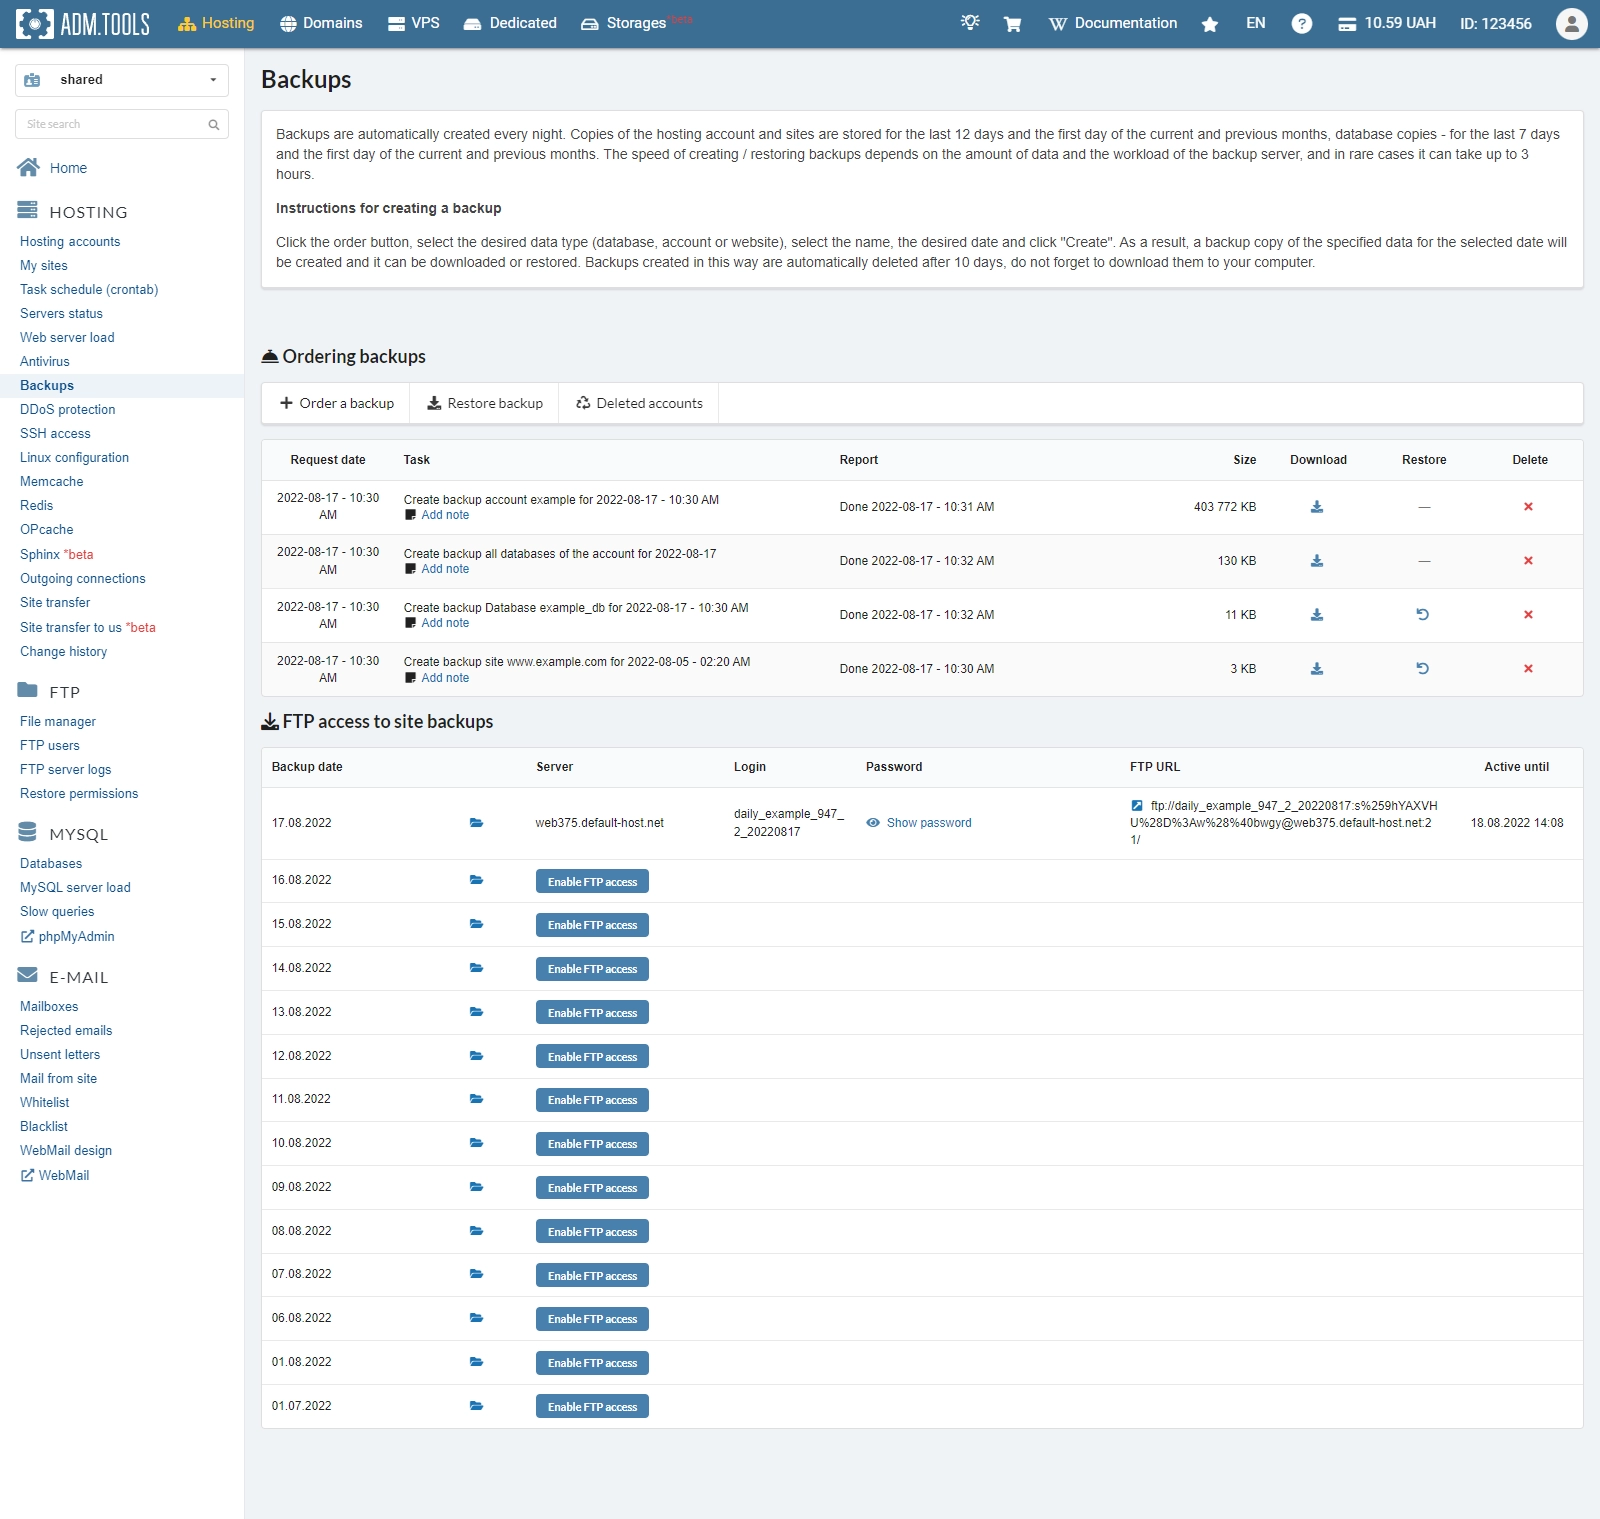Click the help question mark icon
The width and height of the screenshot is (1600, 1519).
pos(1301,24)
